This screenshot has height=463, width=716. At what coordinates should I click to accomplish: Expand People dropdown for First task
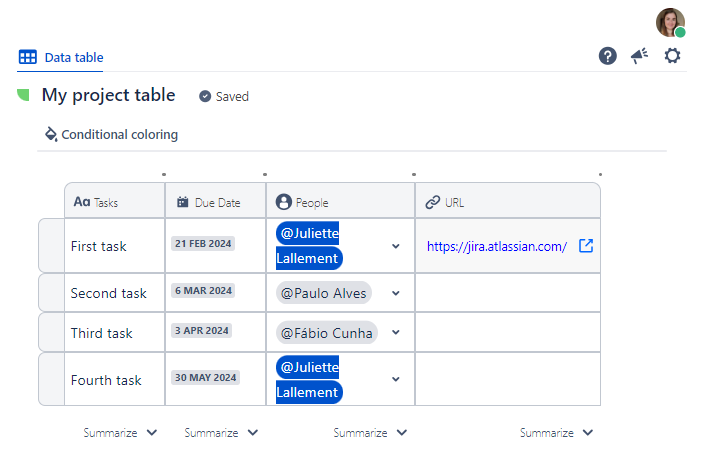coord(396,246)
